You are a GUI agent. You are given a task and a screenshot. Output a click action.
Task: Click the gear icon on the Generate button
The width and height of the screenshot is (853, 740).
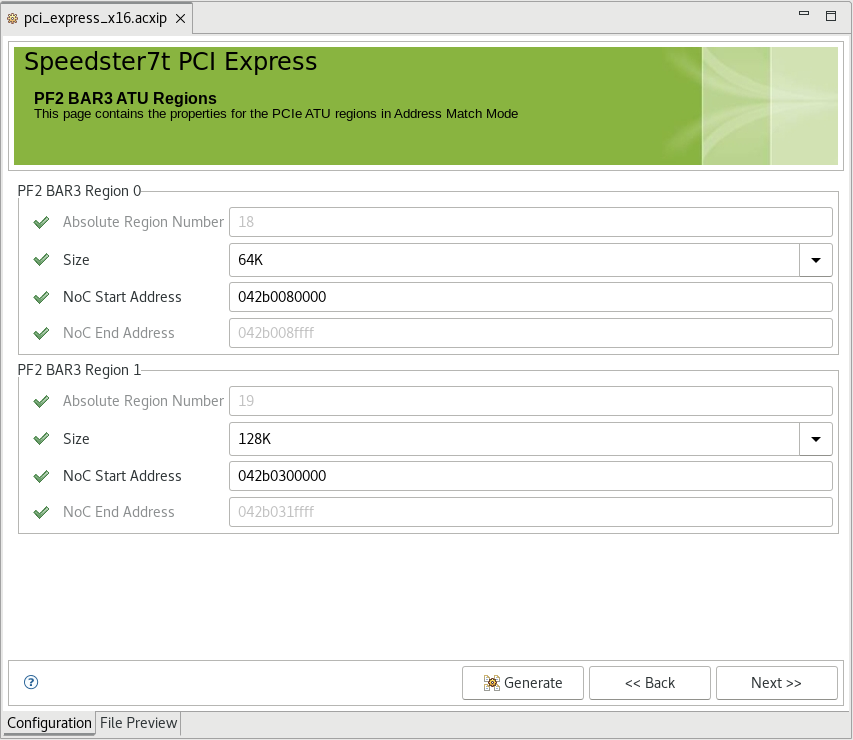pos(491,683)
